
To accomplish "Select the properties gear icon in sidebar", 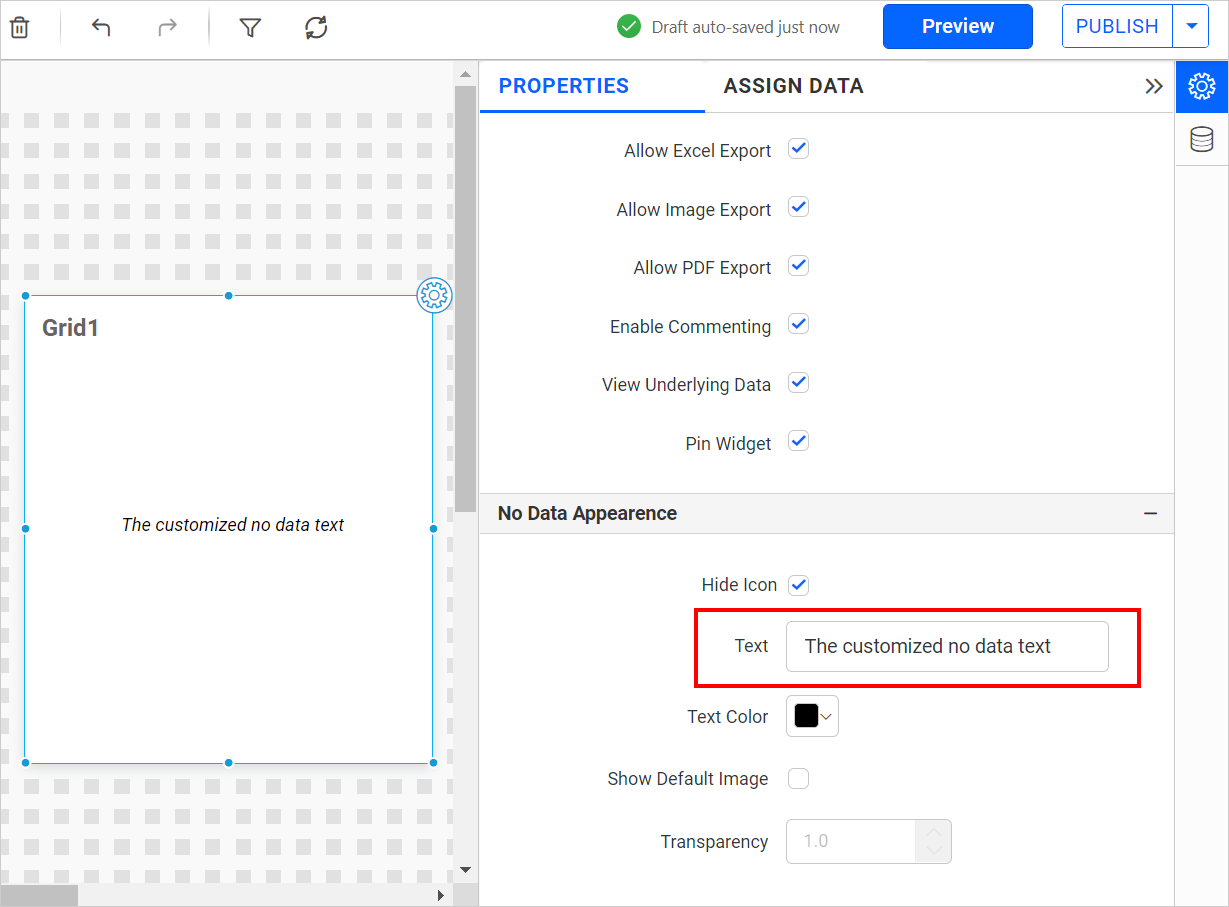I will point(1201,86).
